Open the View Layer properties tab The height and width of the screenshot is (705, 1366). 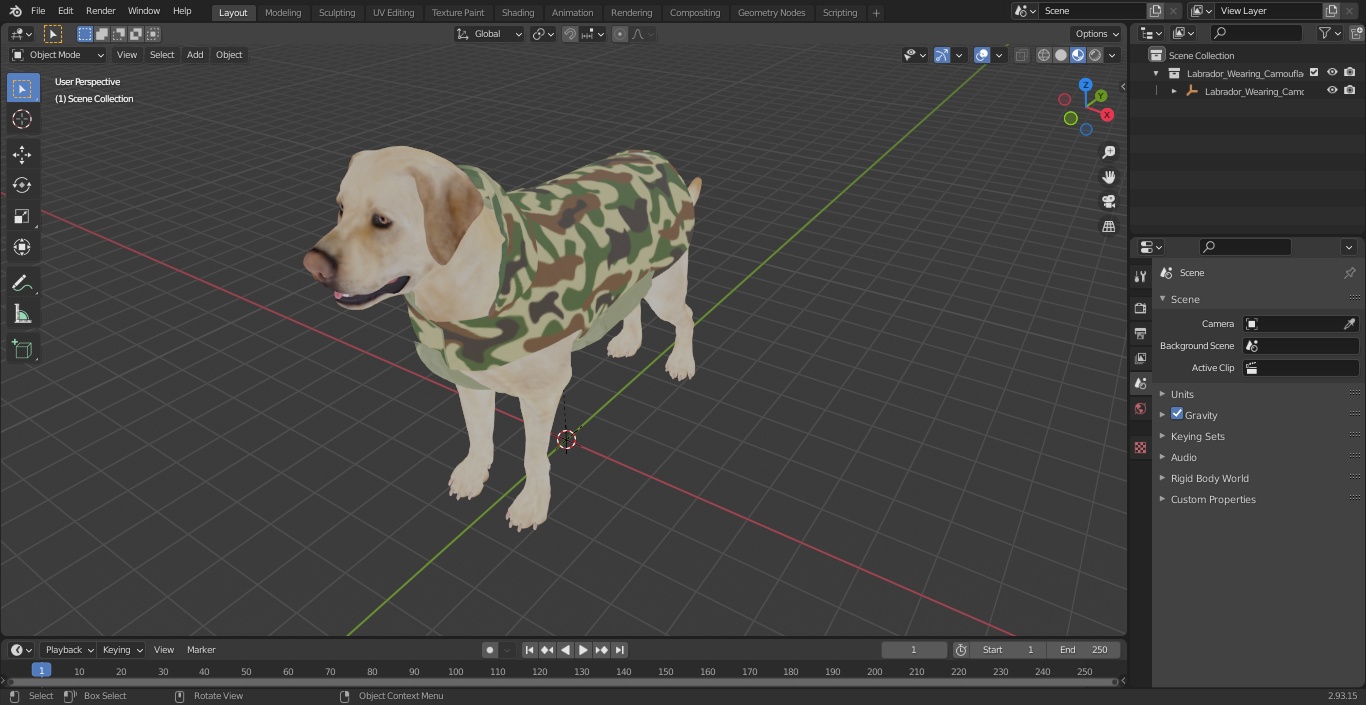1140,358
